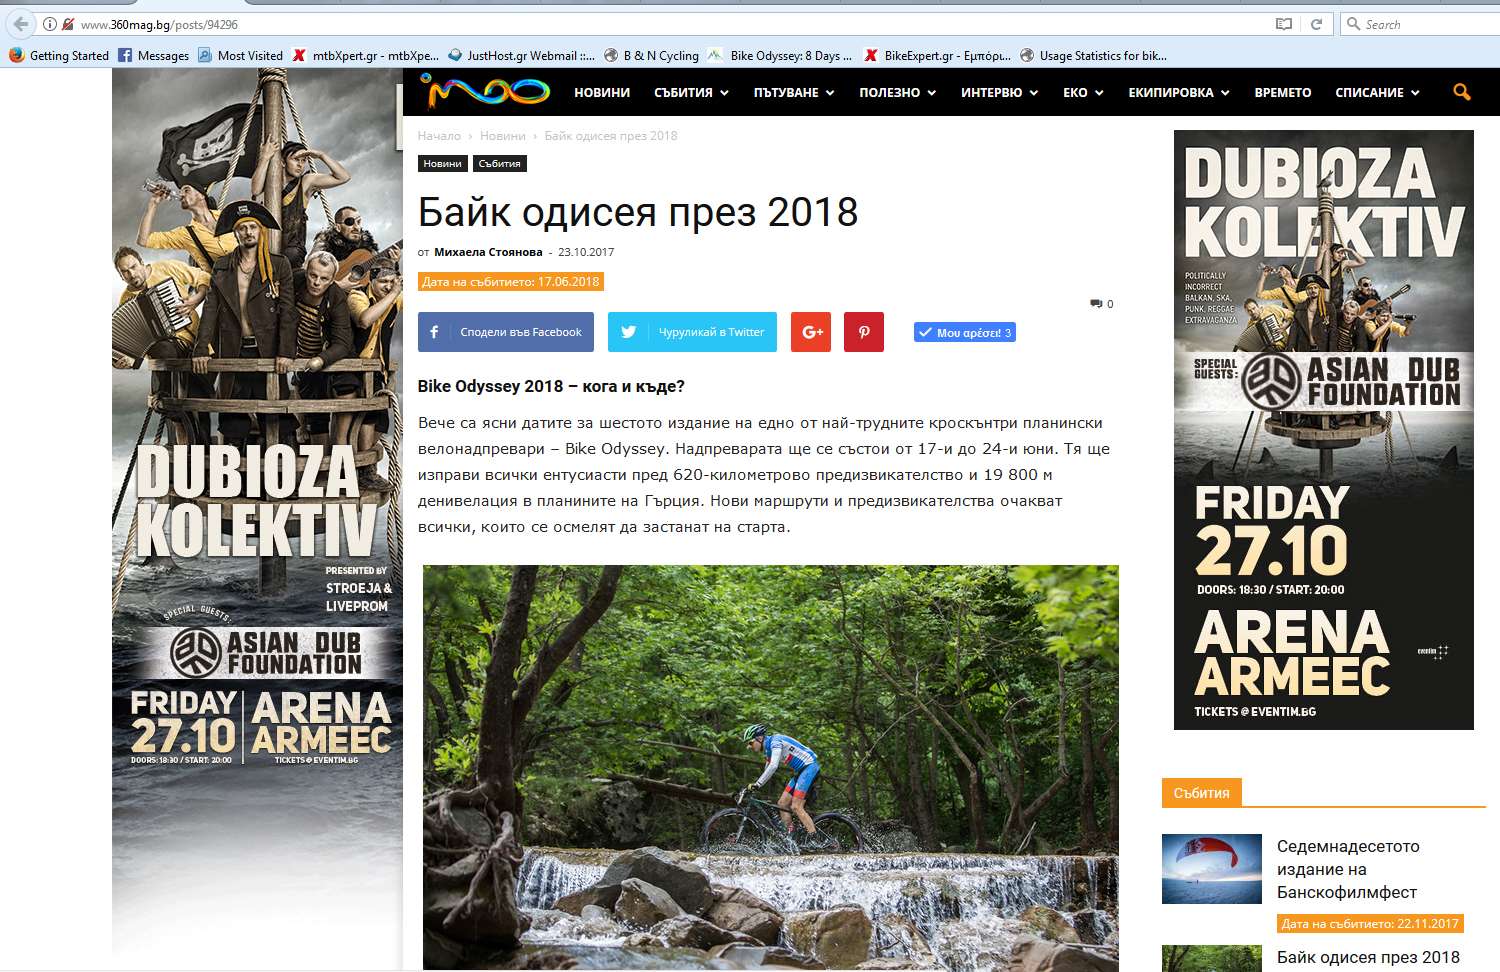Expand СПИСАНИЕ dropdown menu
Screen dimensions: 1500x972
coord(1377,92)
